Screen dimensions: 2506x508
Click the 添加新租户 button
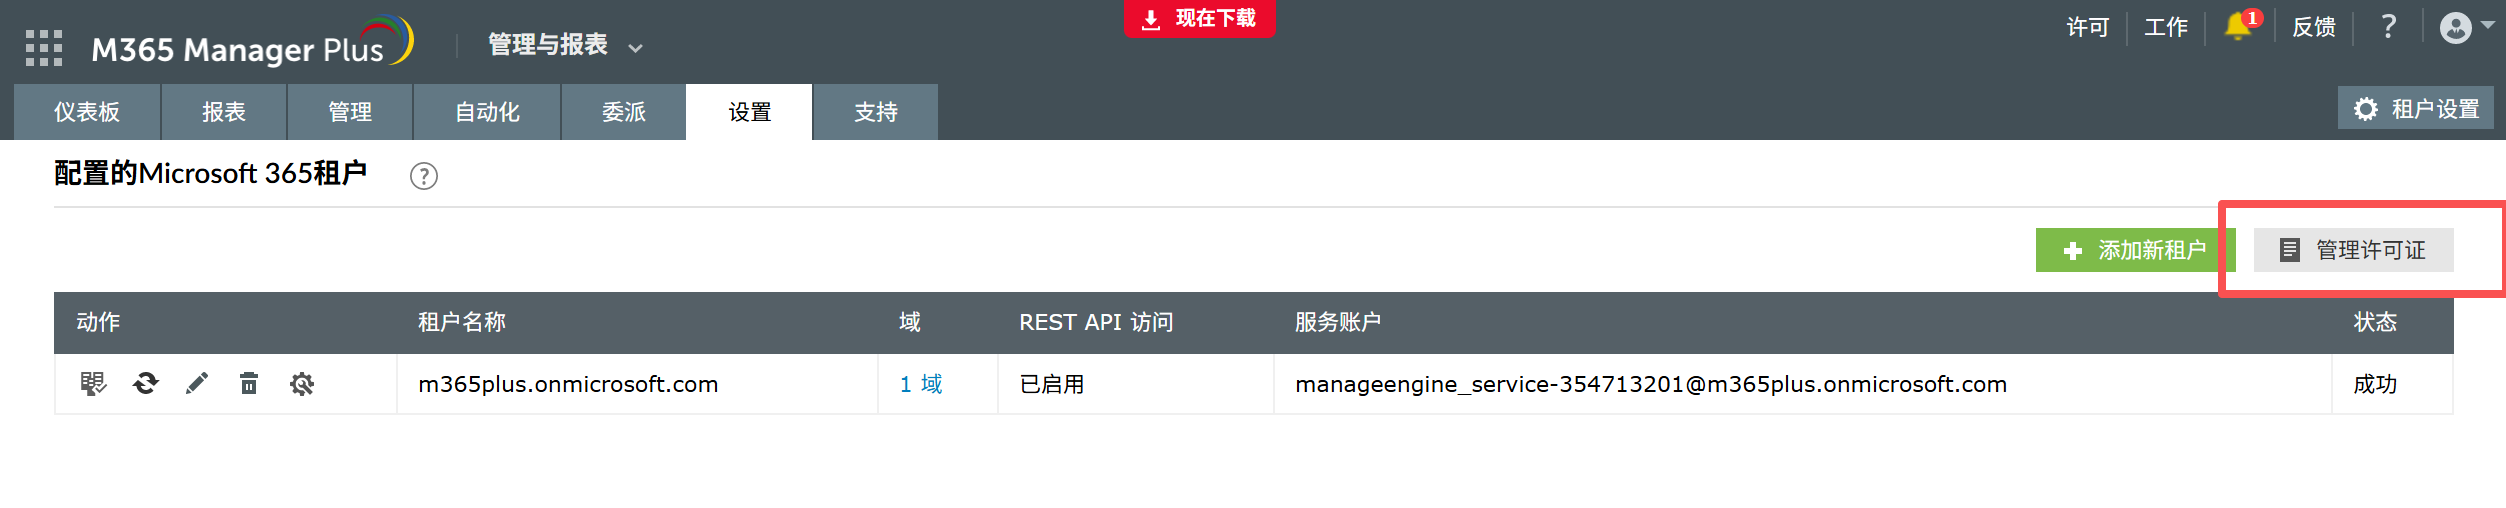click(2135, 250)
